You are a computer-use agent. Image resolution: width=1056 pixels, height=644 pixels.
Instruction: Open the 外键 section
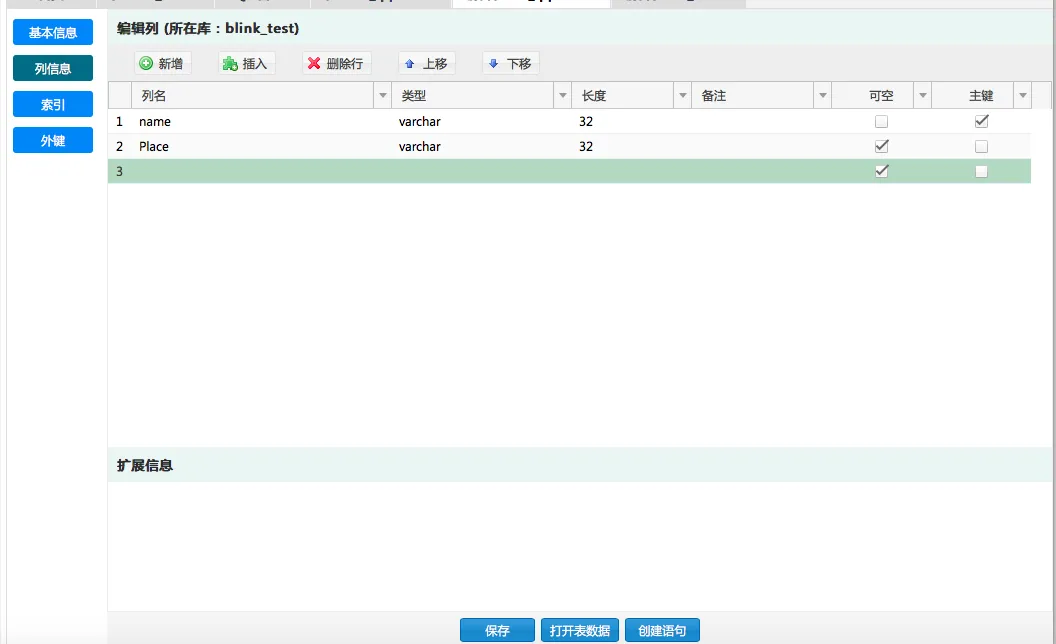tap(53, 140)
